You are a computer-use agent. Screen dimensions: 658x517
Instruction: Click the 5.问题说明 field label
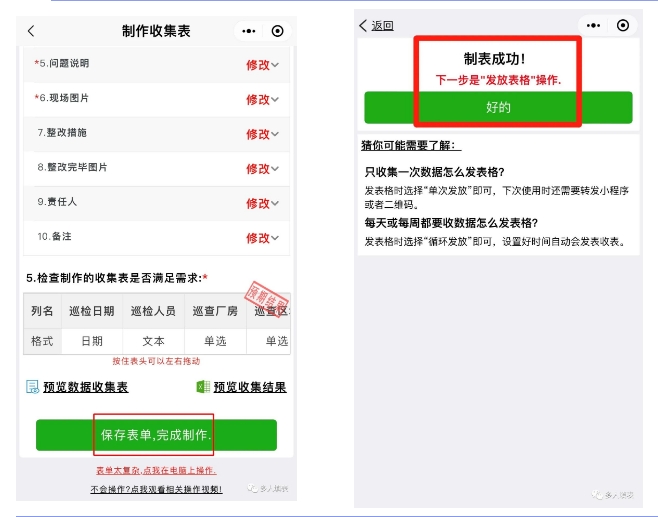tap(62, 63)
